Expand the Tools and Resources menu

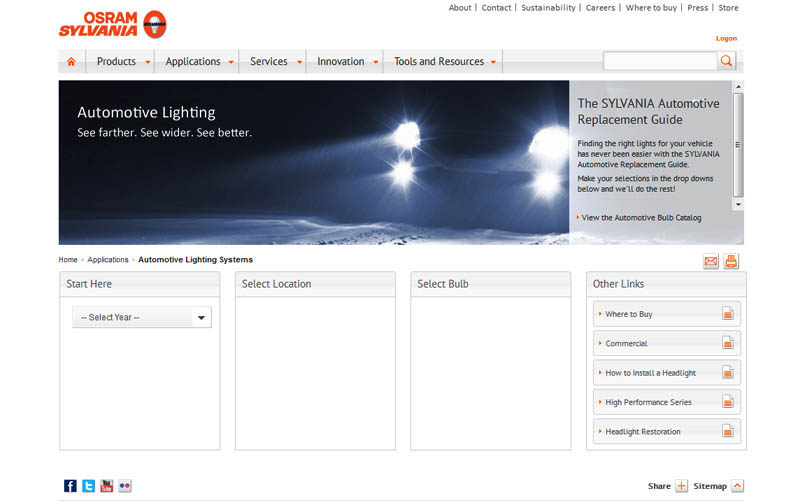click(444, 62)
